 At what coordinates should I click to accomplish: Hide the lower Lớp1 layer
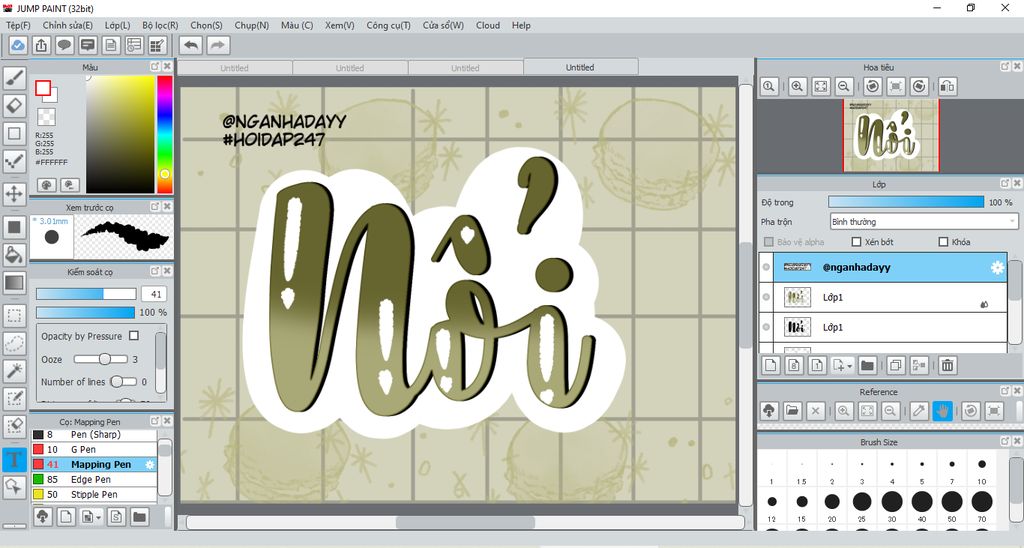coord(766,327)
